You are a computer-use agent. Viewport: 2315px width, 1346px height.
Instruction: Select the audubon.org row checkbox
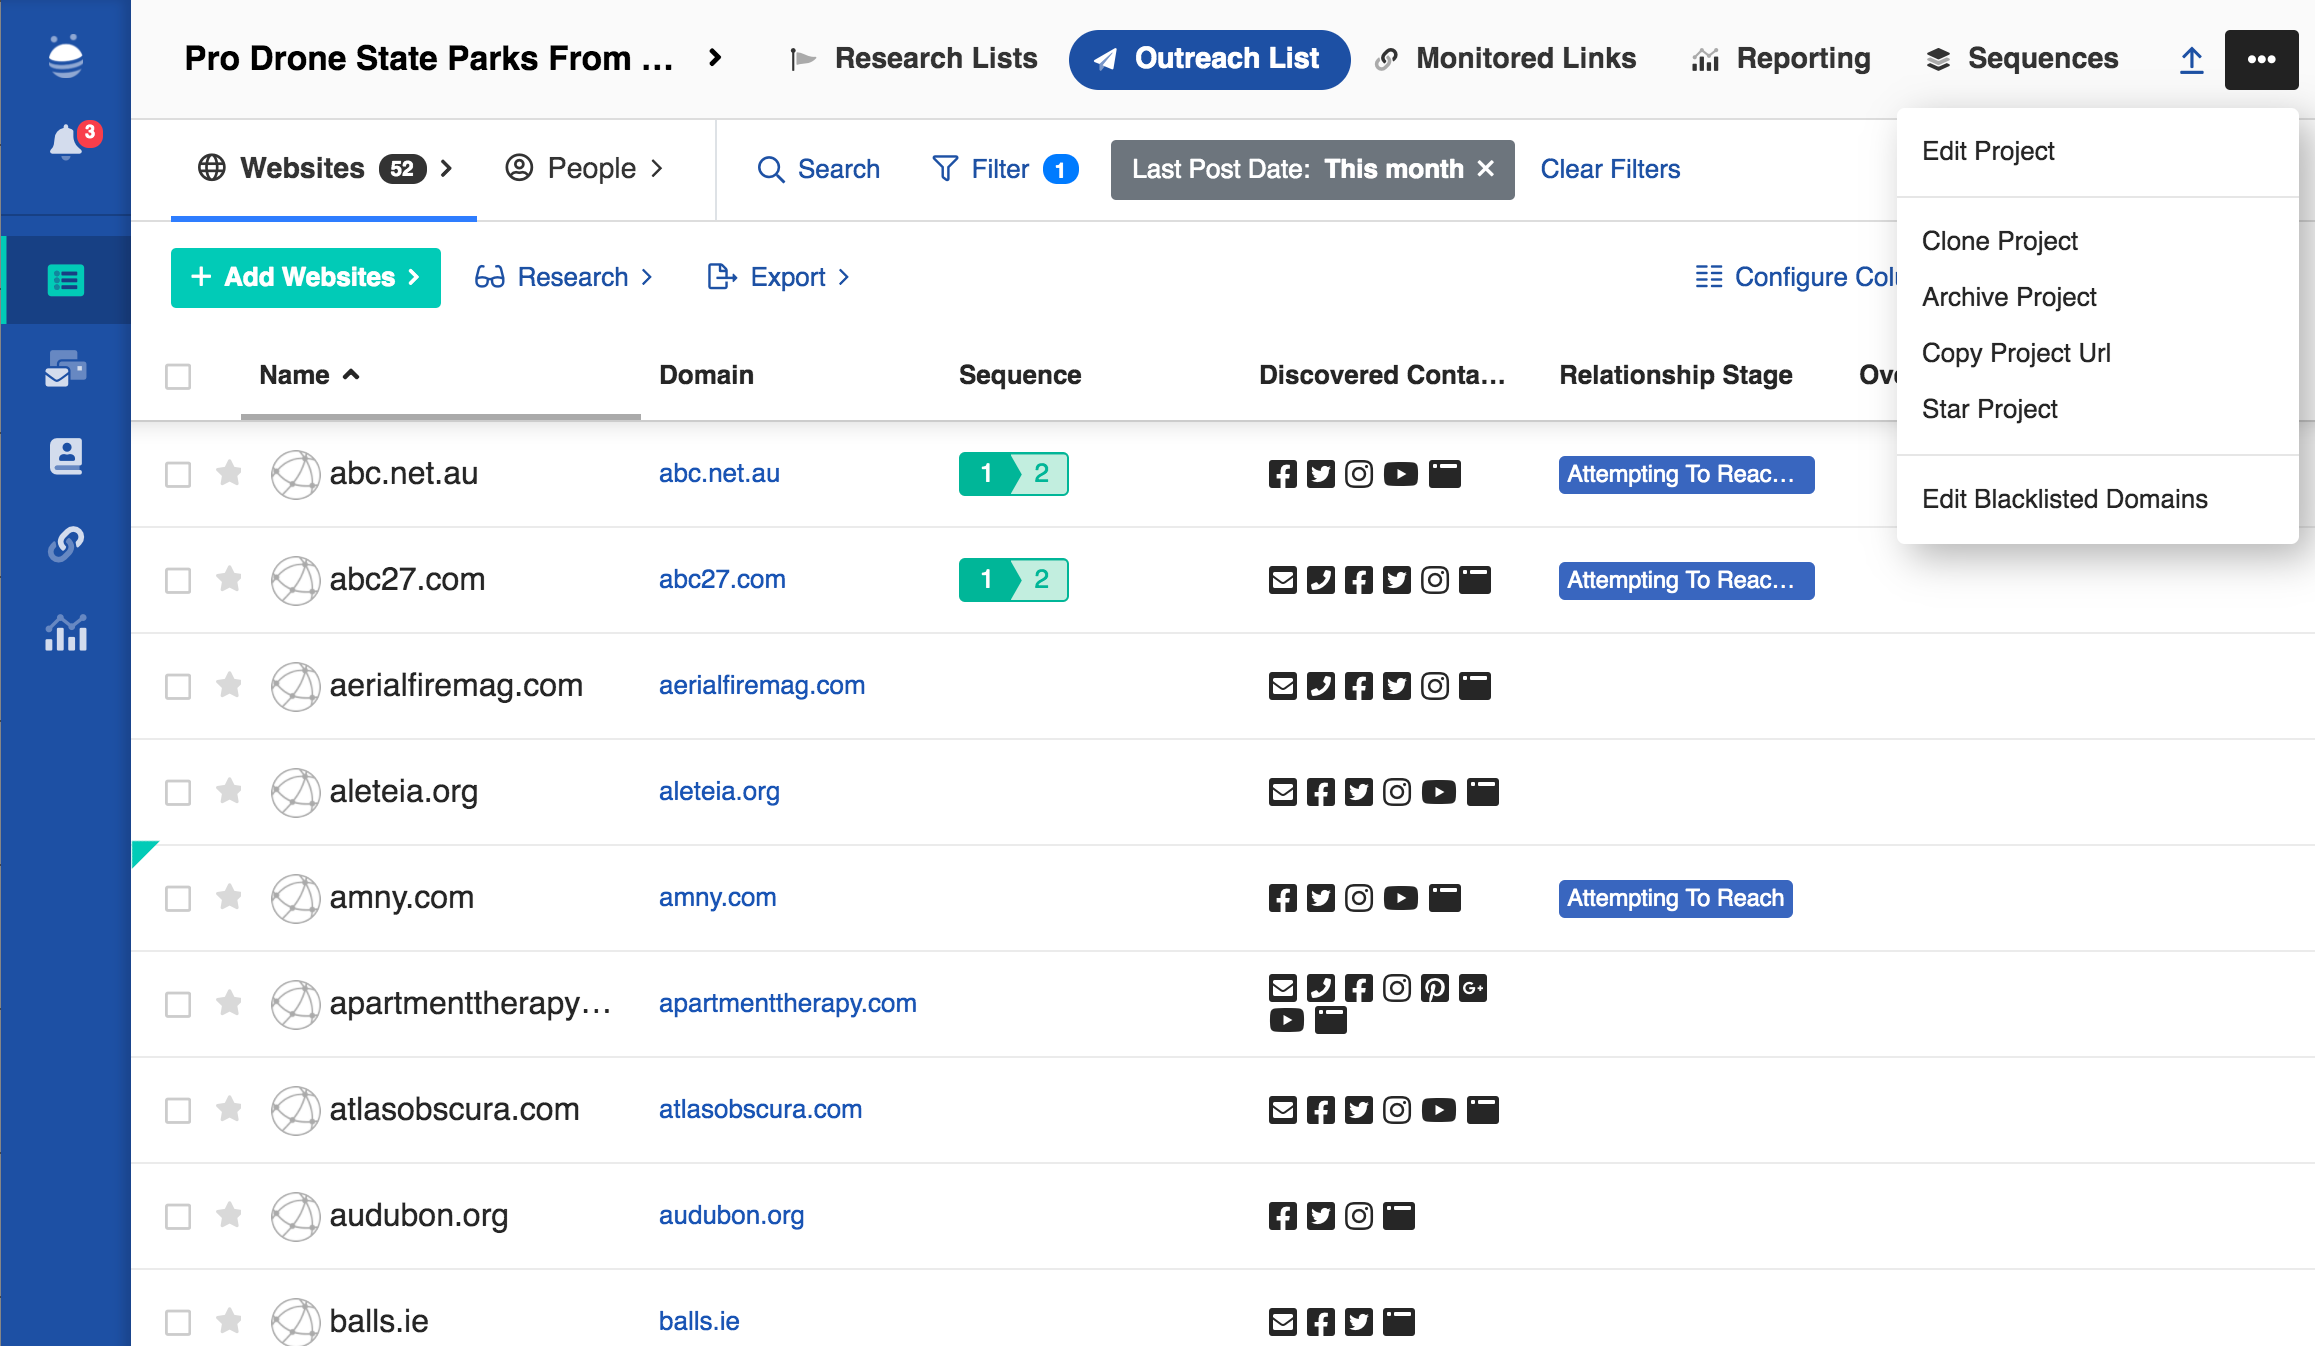(x=178, y=1216)
